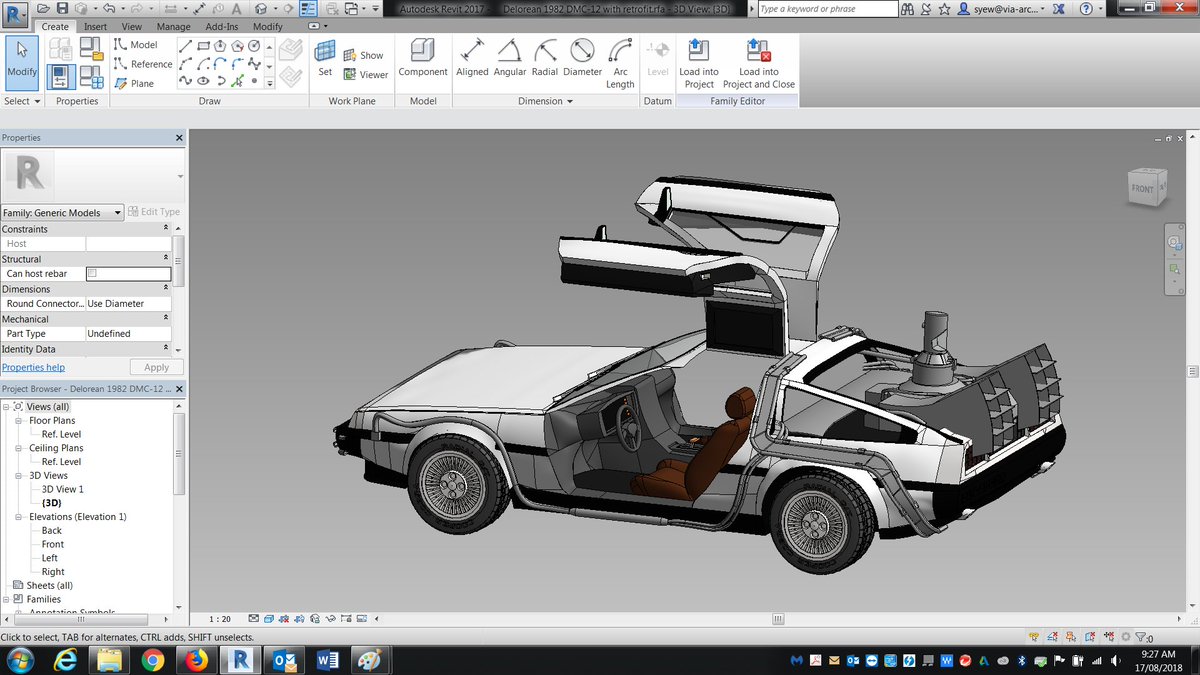The width and height of the screenshot is (1200, 675).
Task: Click the view scale 1 : 20
Action: (x=220, y=619)
